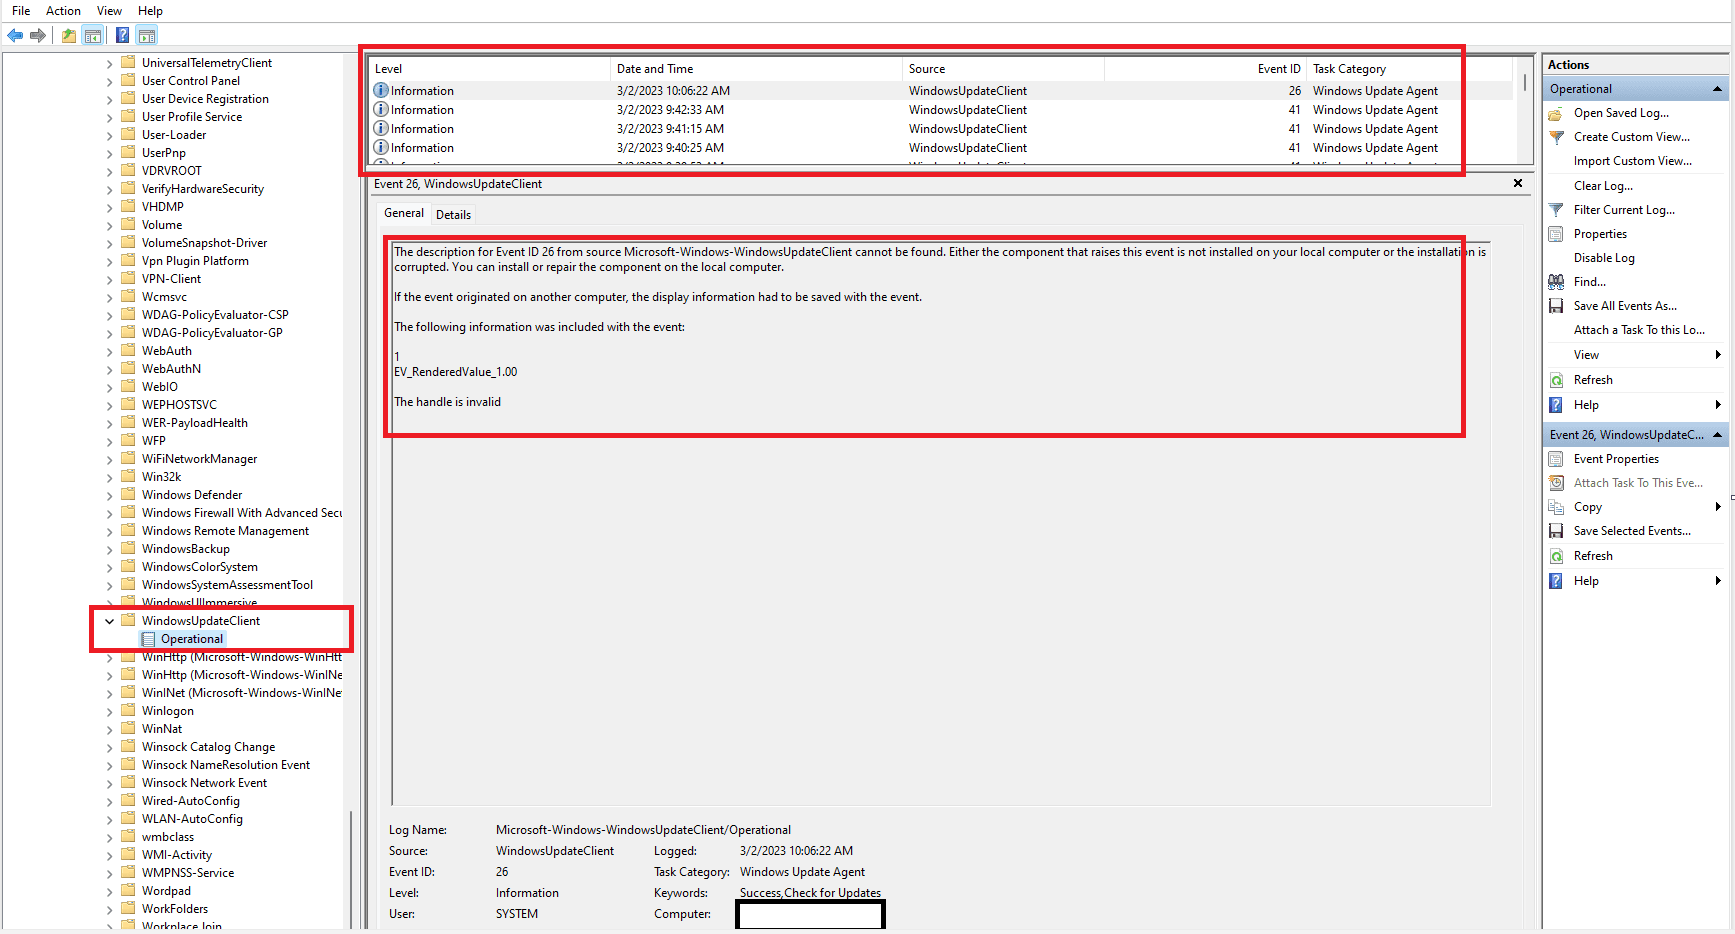Collapse the Event 26 actions section header
Image resolution: width=1735 pixels, height=934 pixels.
1717,435
